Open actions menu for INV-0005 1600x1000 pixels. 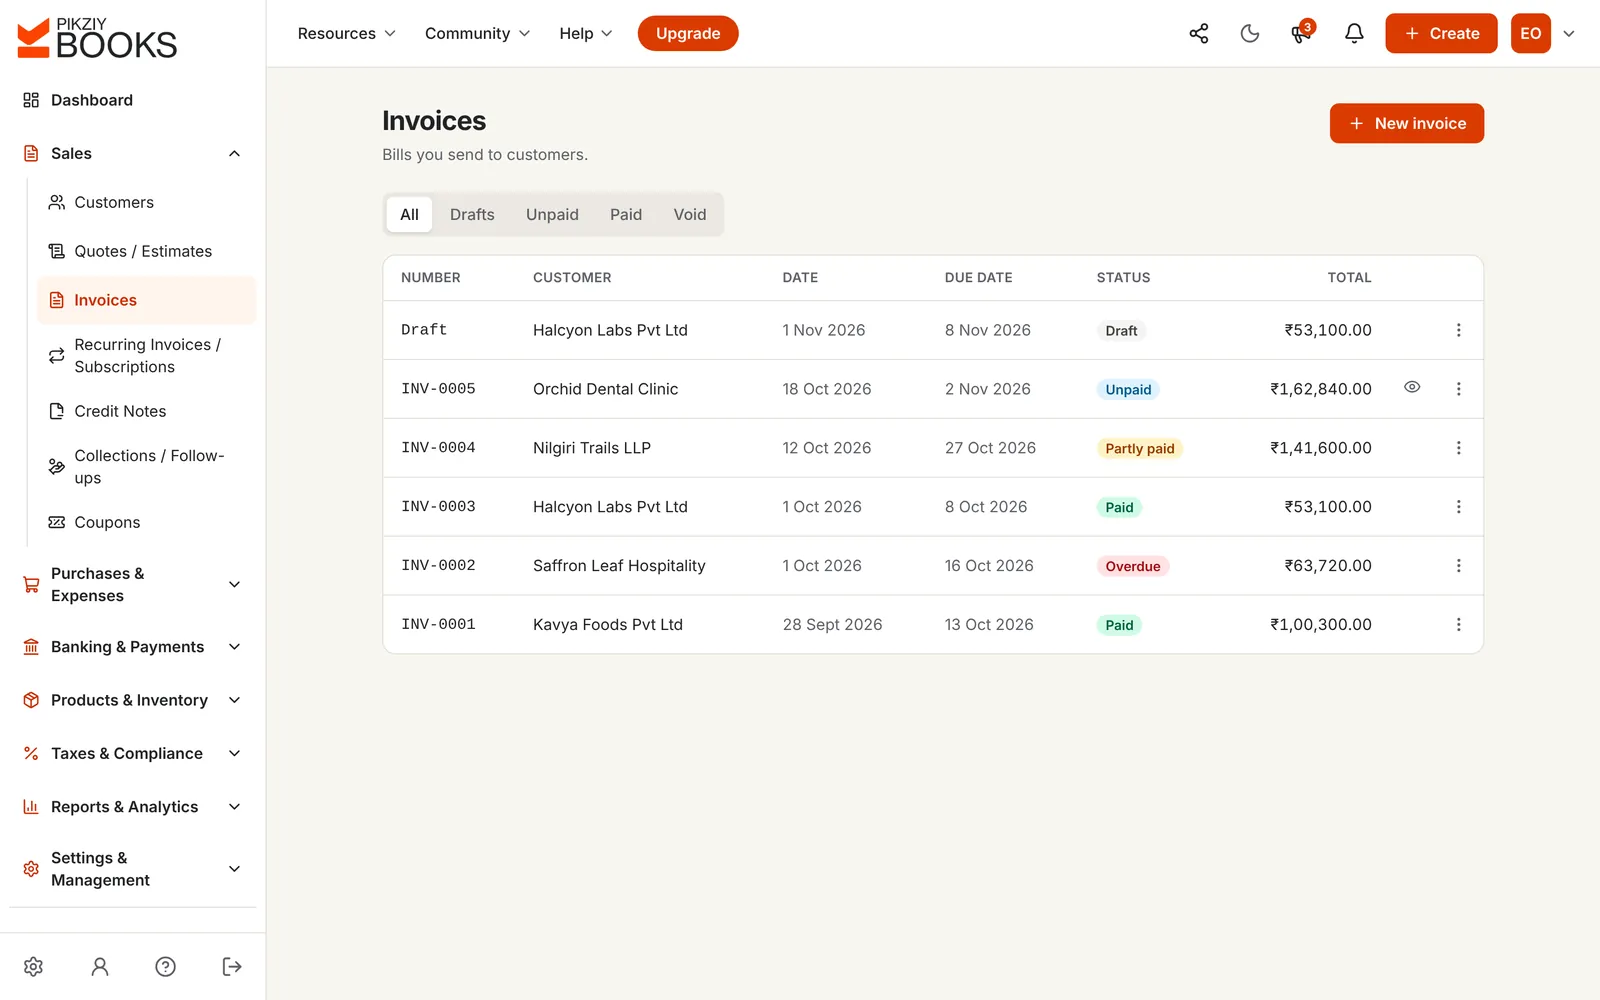pos(1458,389)
